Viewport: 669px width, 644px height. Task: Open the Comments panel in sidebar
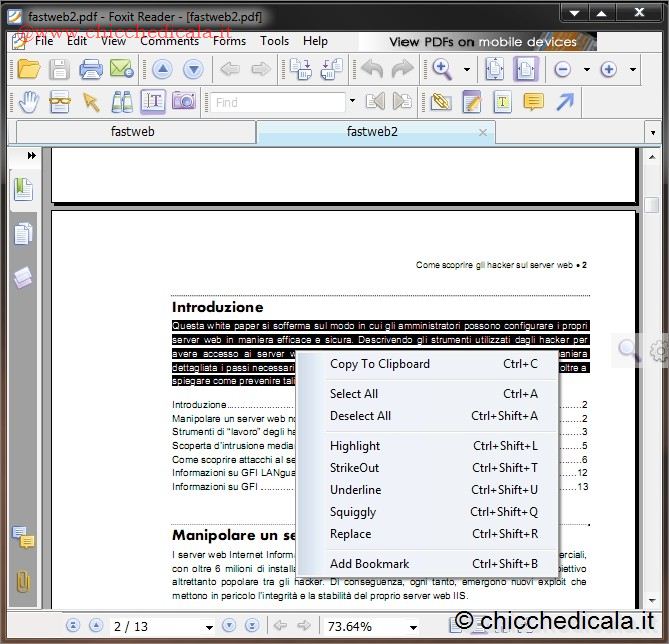(x=23, y=537)
